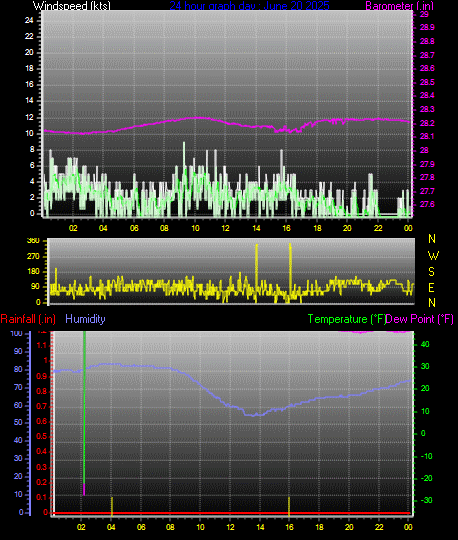
Task: Click the 24 hour graph date title
Action: 249,5
